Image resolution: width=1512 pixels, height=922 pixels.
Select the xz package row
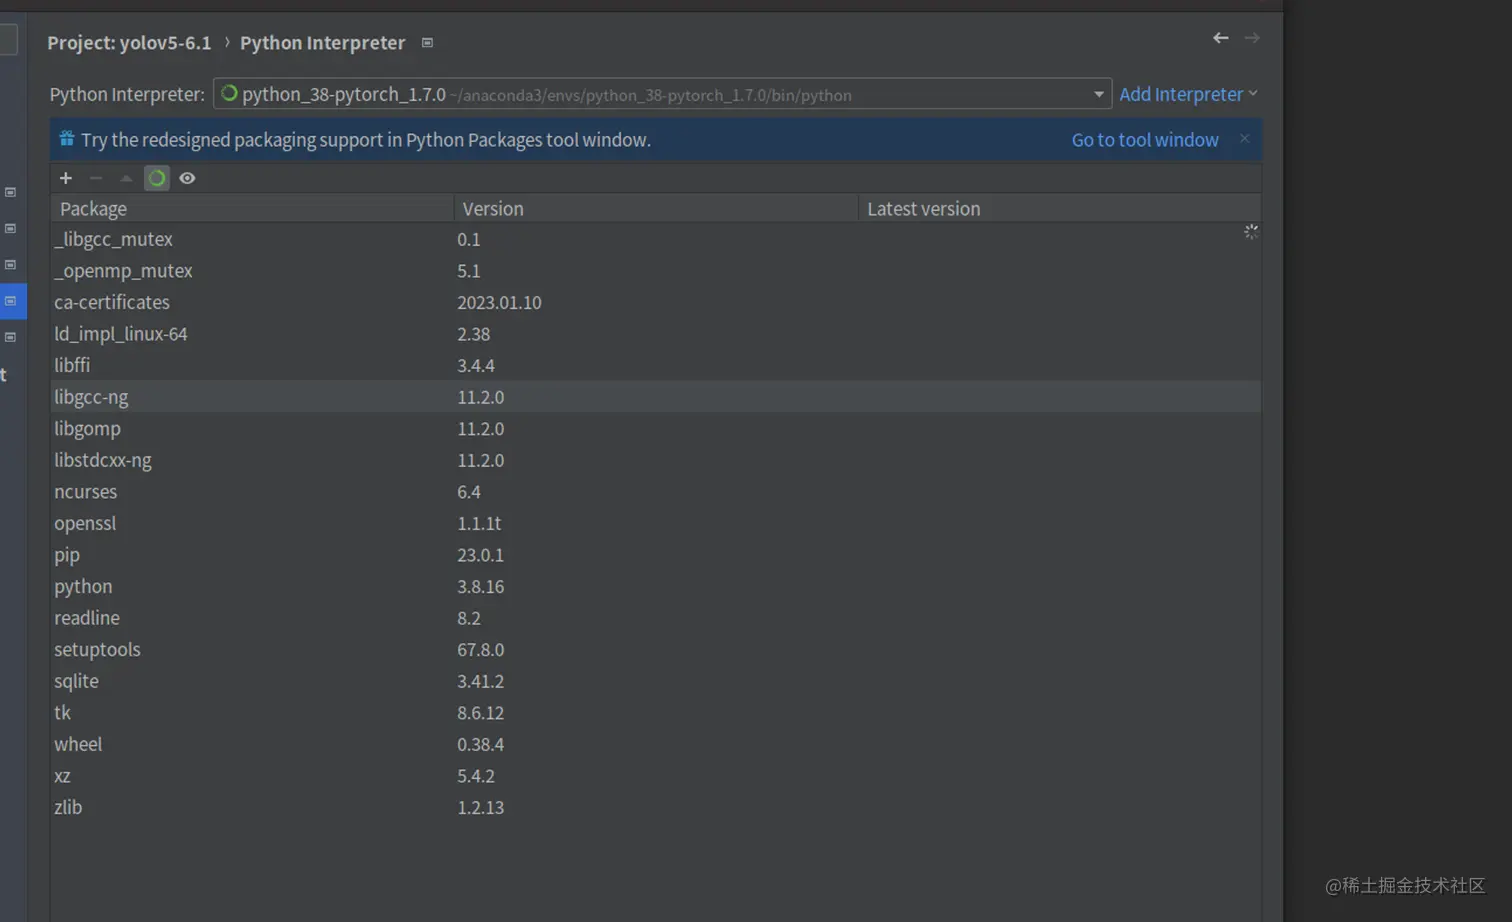click(x=656, y=776)
